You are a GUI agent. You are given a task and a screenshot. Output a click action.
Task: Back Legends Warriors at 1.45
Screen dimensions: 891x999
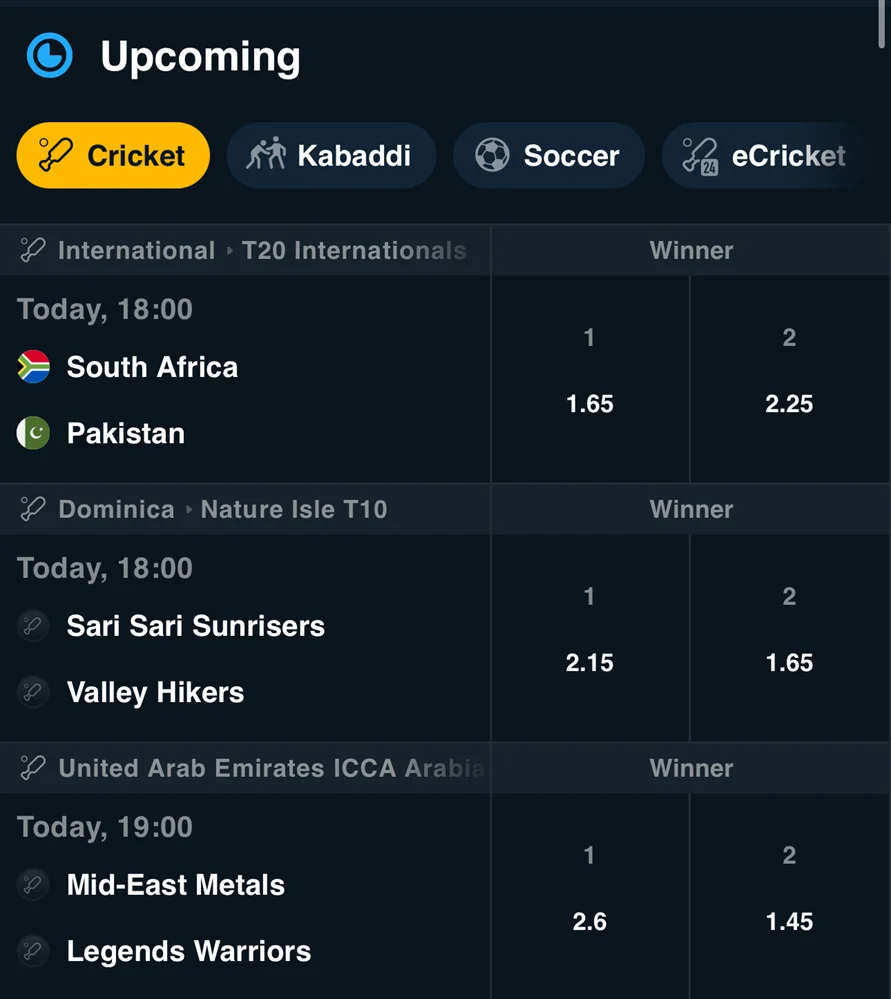pos(789,899)
